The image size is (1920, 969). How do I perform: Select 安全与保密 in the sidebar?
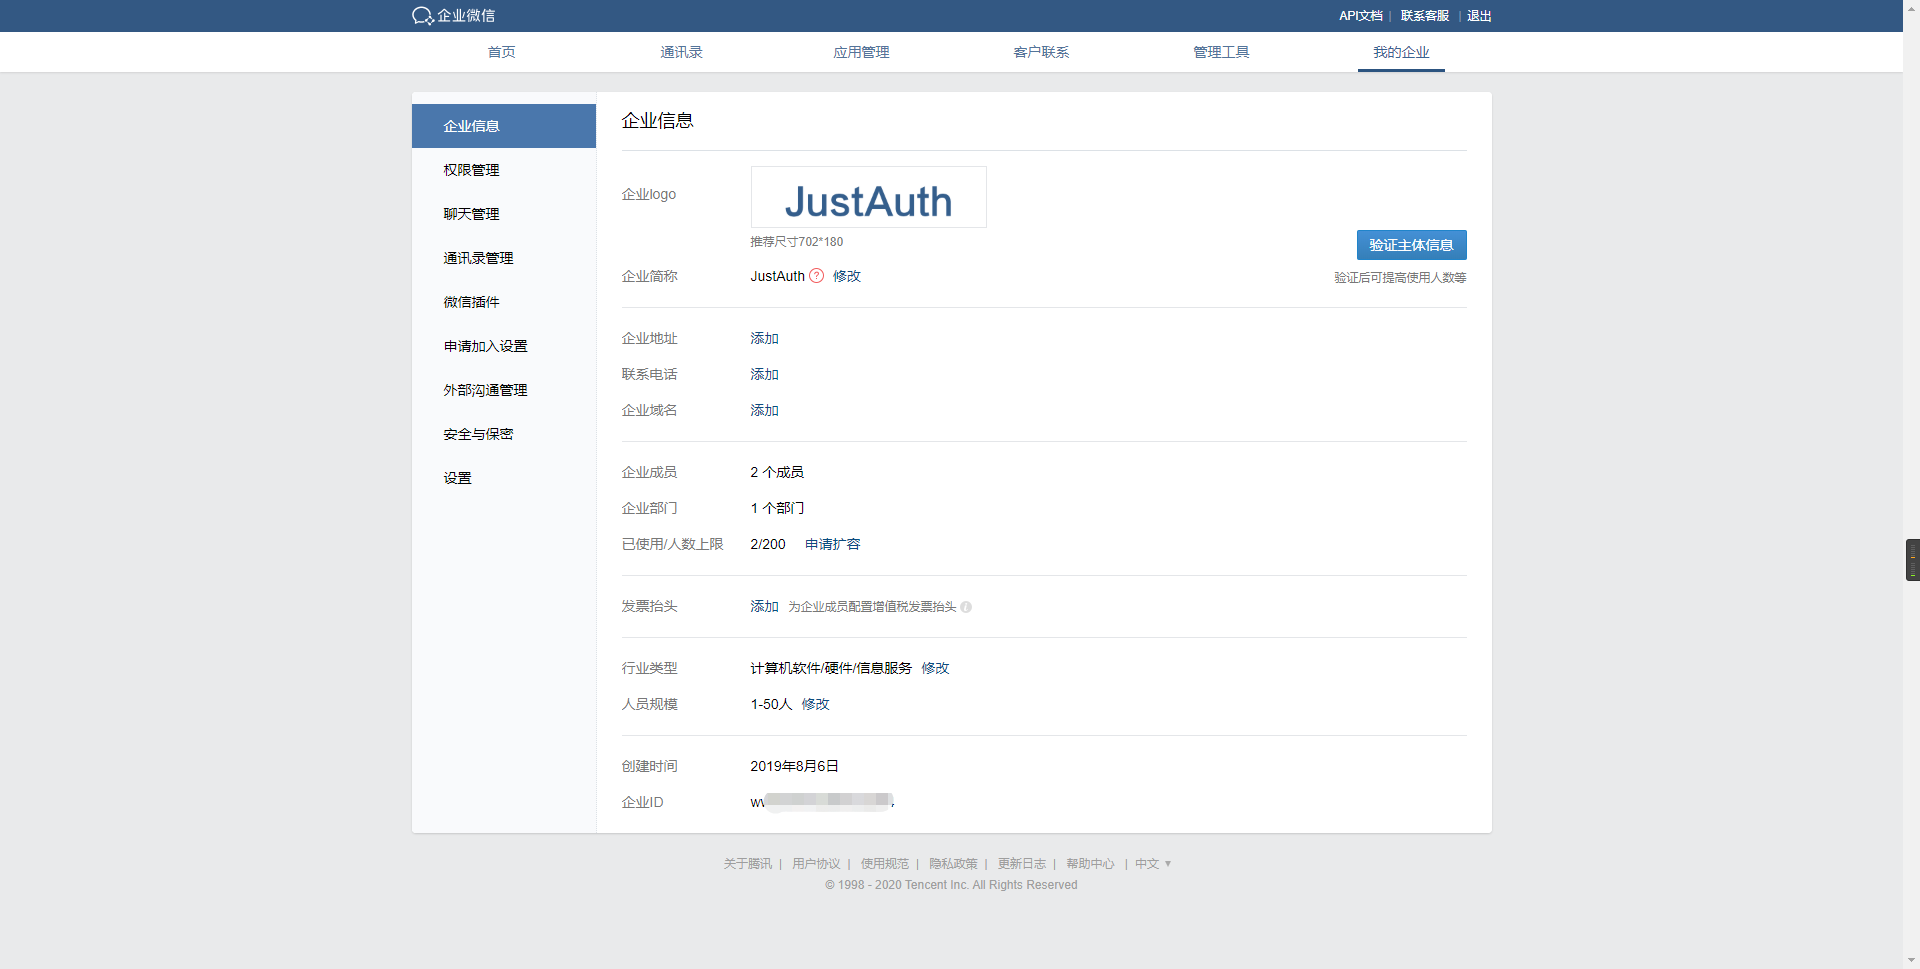[x=478, y=434]
